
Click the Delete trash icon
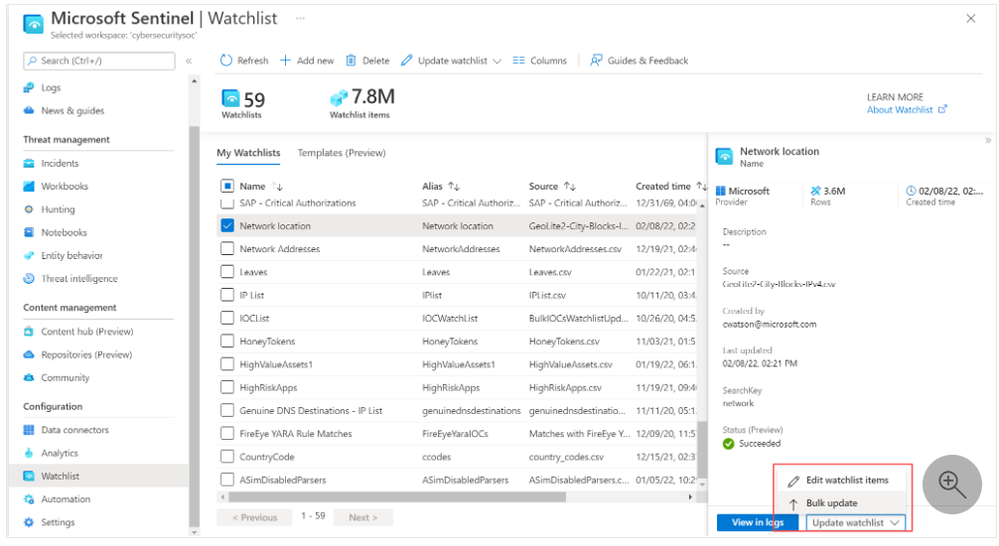pyautogui.click(x=350, y=61)
